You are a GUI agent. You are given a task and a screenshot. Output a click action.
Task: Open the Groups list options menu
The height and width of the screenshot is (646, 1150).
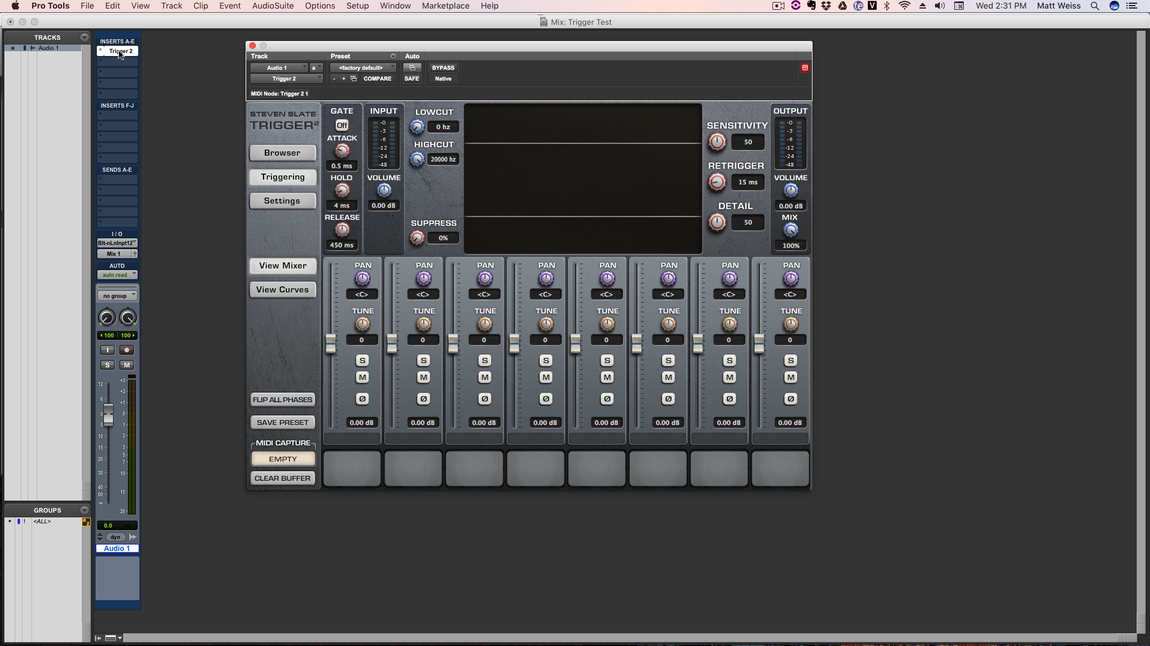pos(84,510)
